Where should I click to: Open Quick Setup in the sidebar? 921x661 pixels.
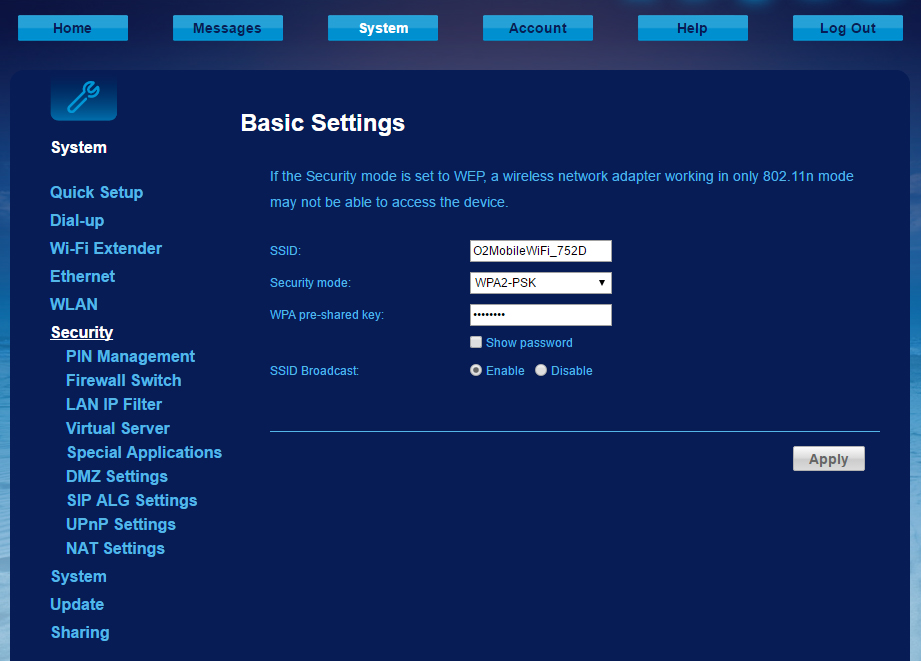pos(96,192)
